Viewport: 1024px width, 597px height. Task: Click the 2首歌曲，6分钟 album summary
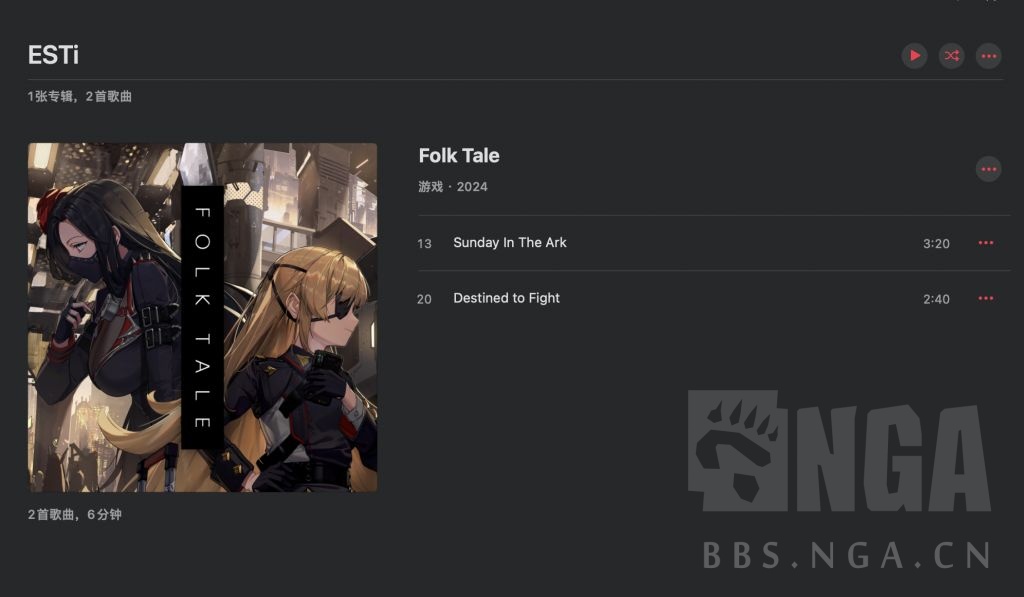(x=74, y=515)
